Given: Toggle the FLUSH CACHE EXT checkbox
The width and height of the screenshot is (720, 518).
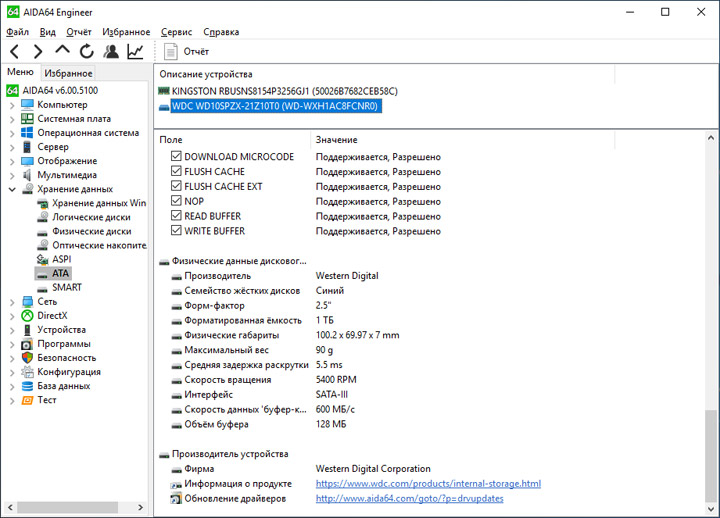Looking at the screenshot, I should (x=176, y=186).
